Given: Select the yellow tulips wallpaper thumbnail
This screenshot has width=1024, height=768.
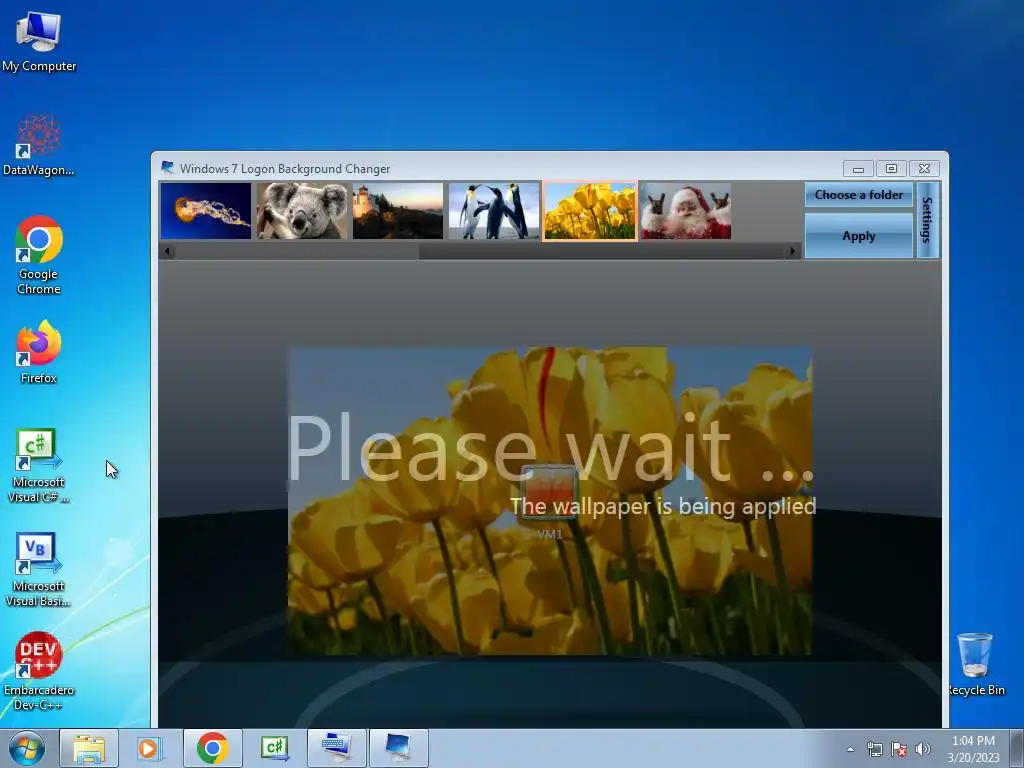Looking at the screenshot, I should point(590,211).
